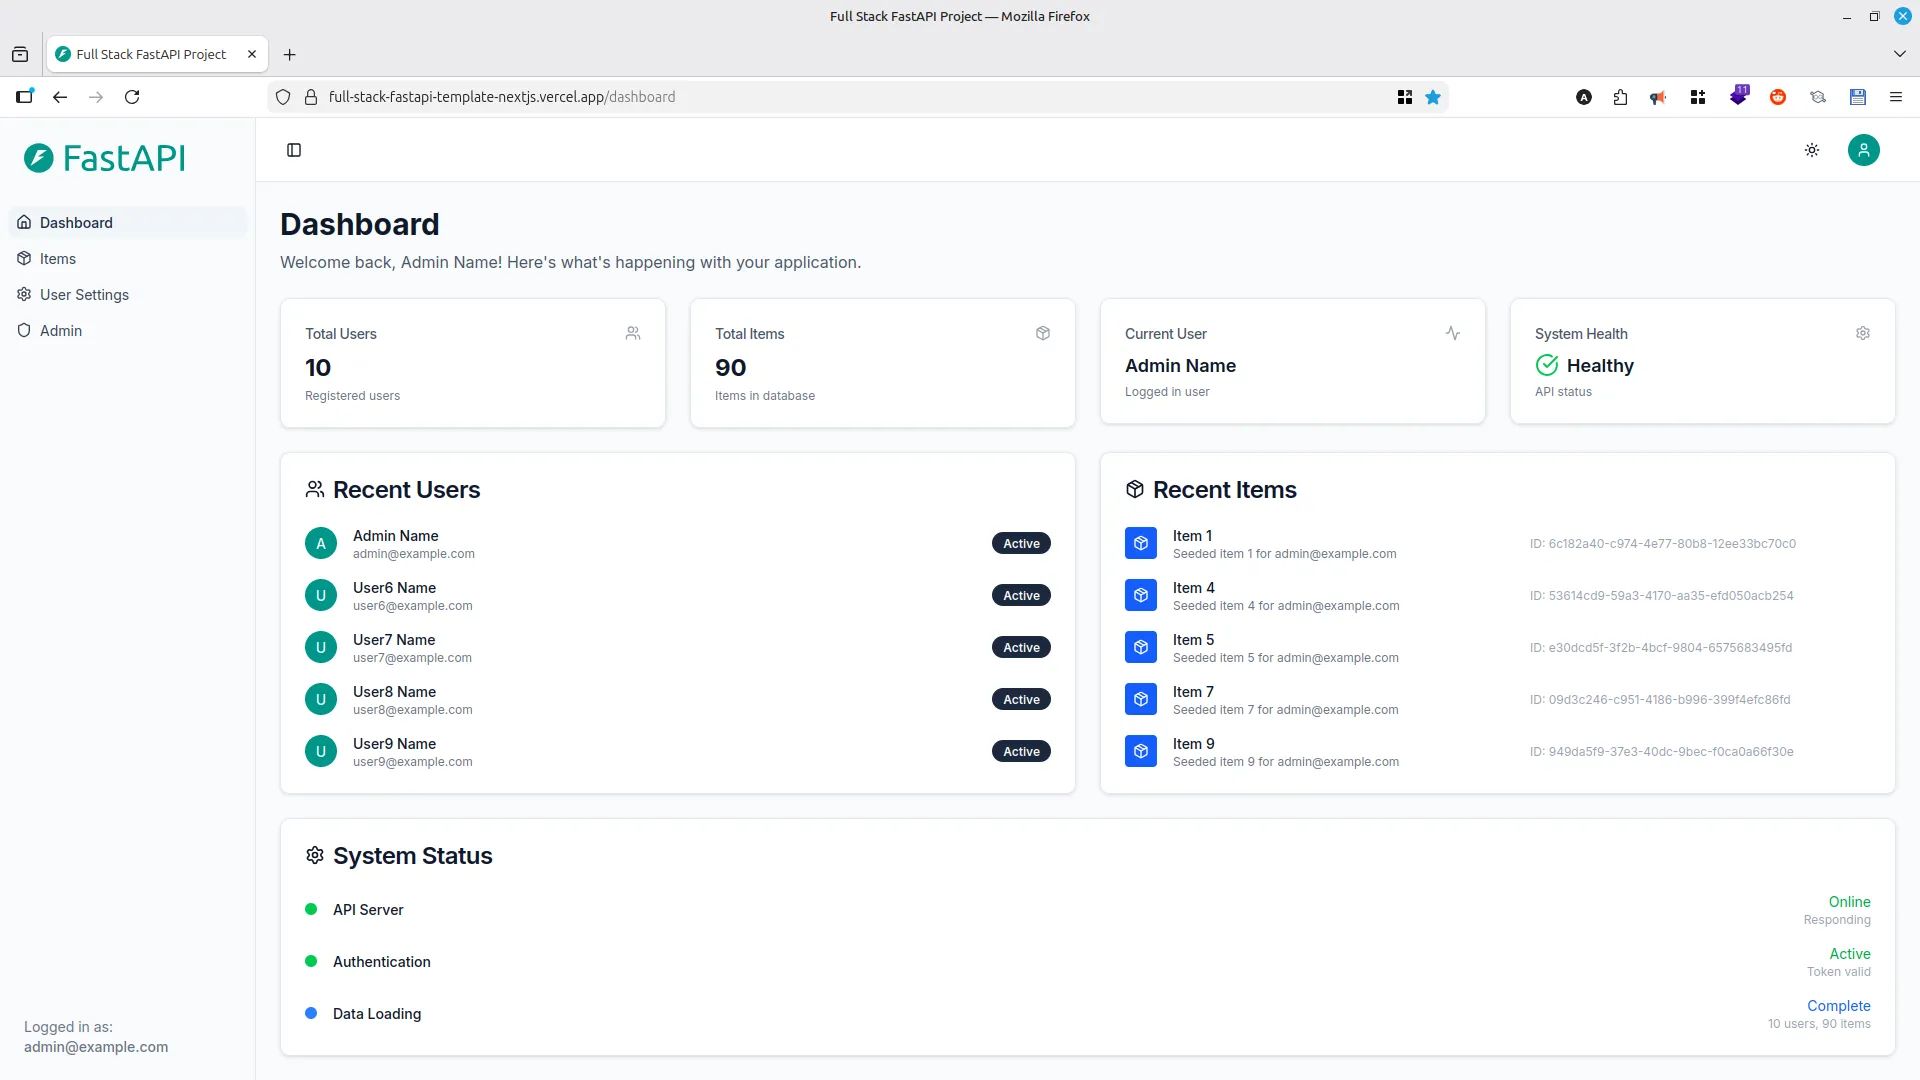Click the green API status indicator dot
The height and width of the screenshot is (1080, 1920).
(x=310, y=909)
